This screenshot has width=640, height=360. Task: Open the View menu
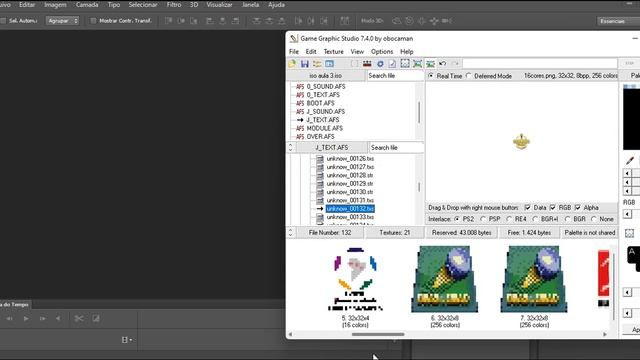tap(357, 52)
